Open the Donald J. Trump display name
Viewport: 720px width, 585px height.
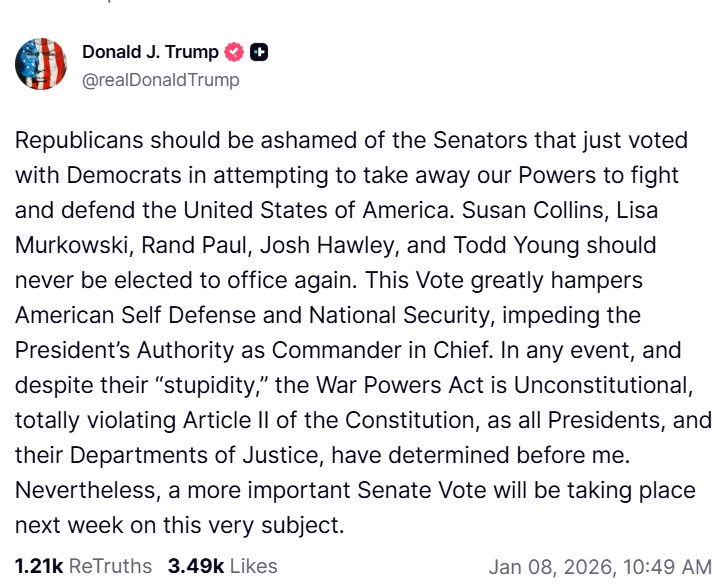pyautogui.click(x=150, y=53)
